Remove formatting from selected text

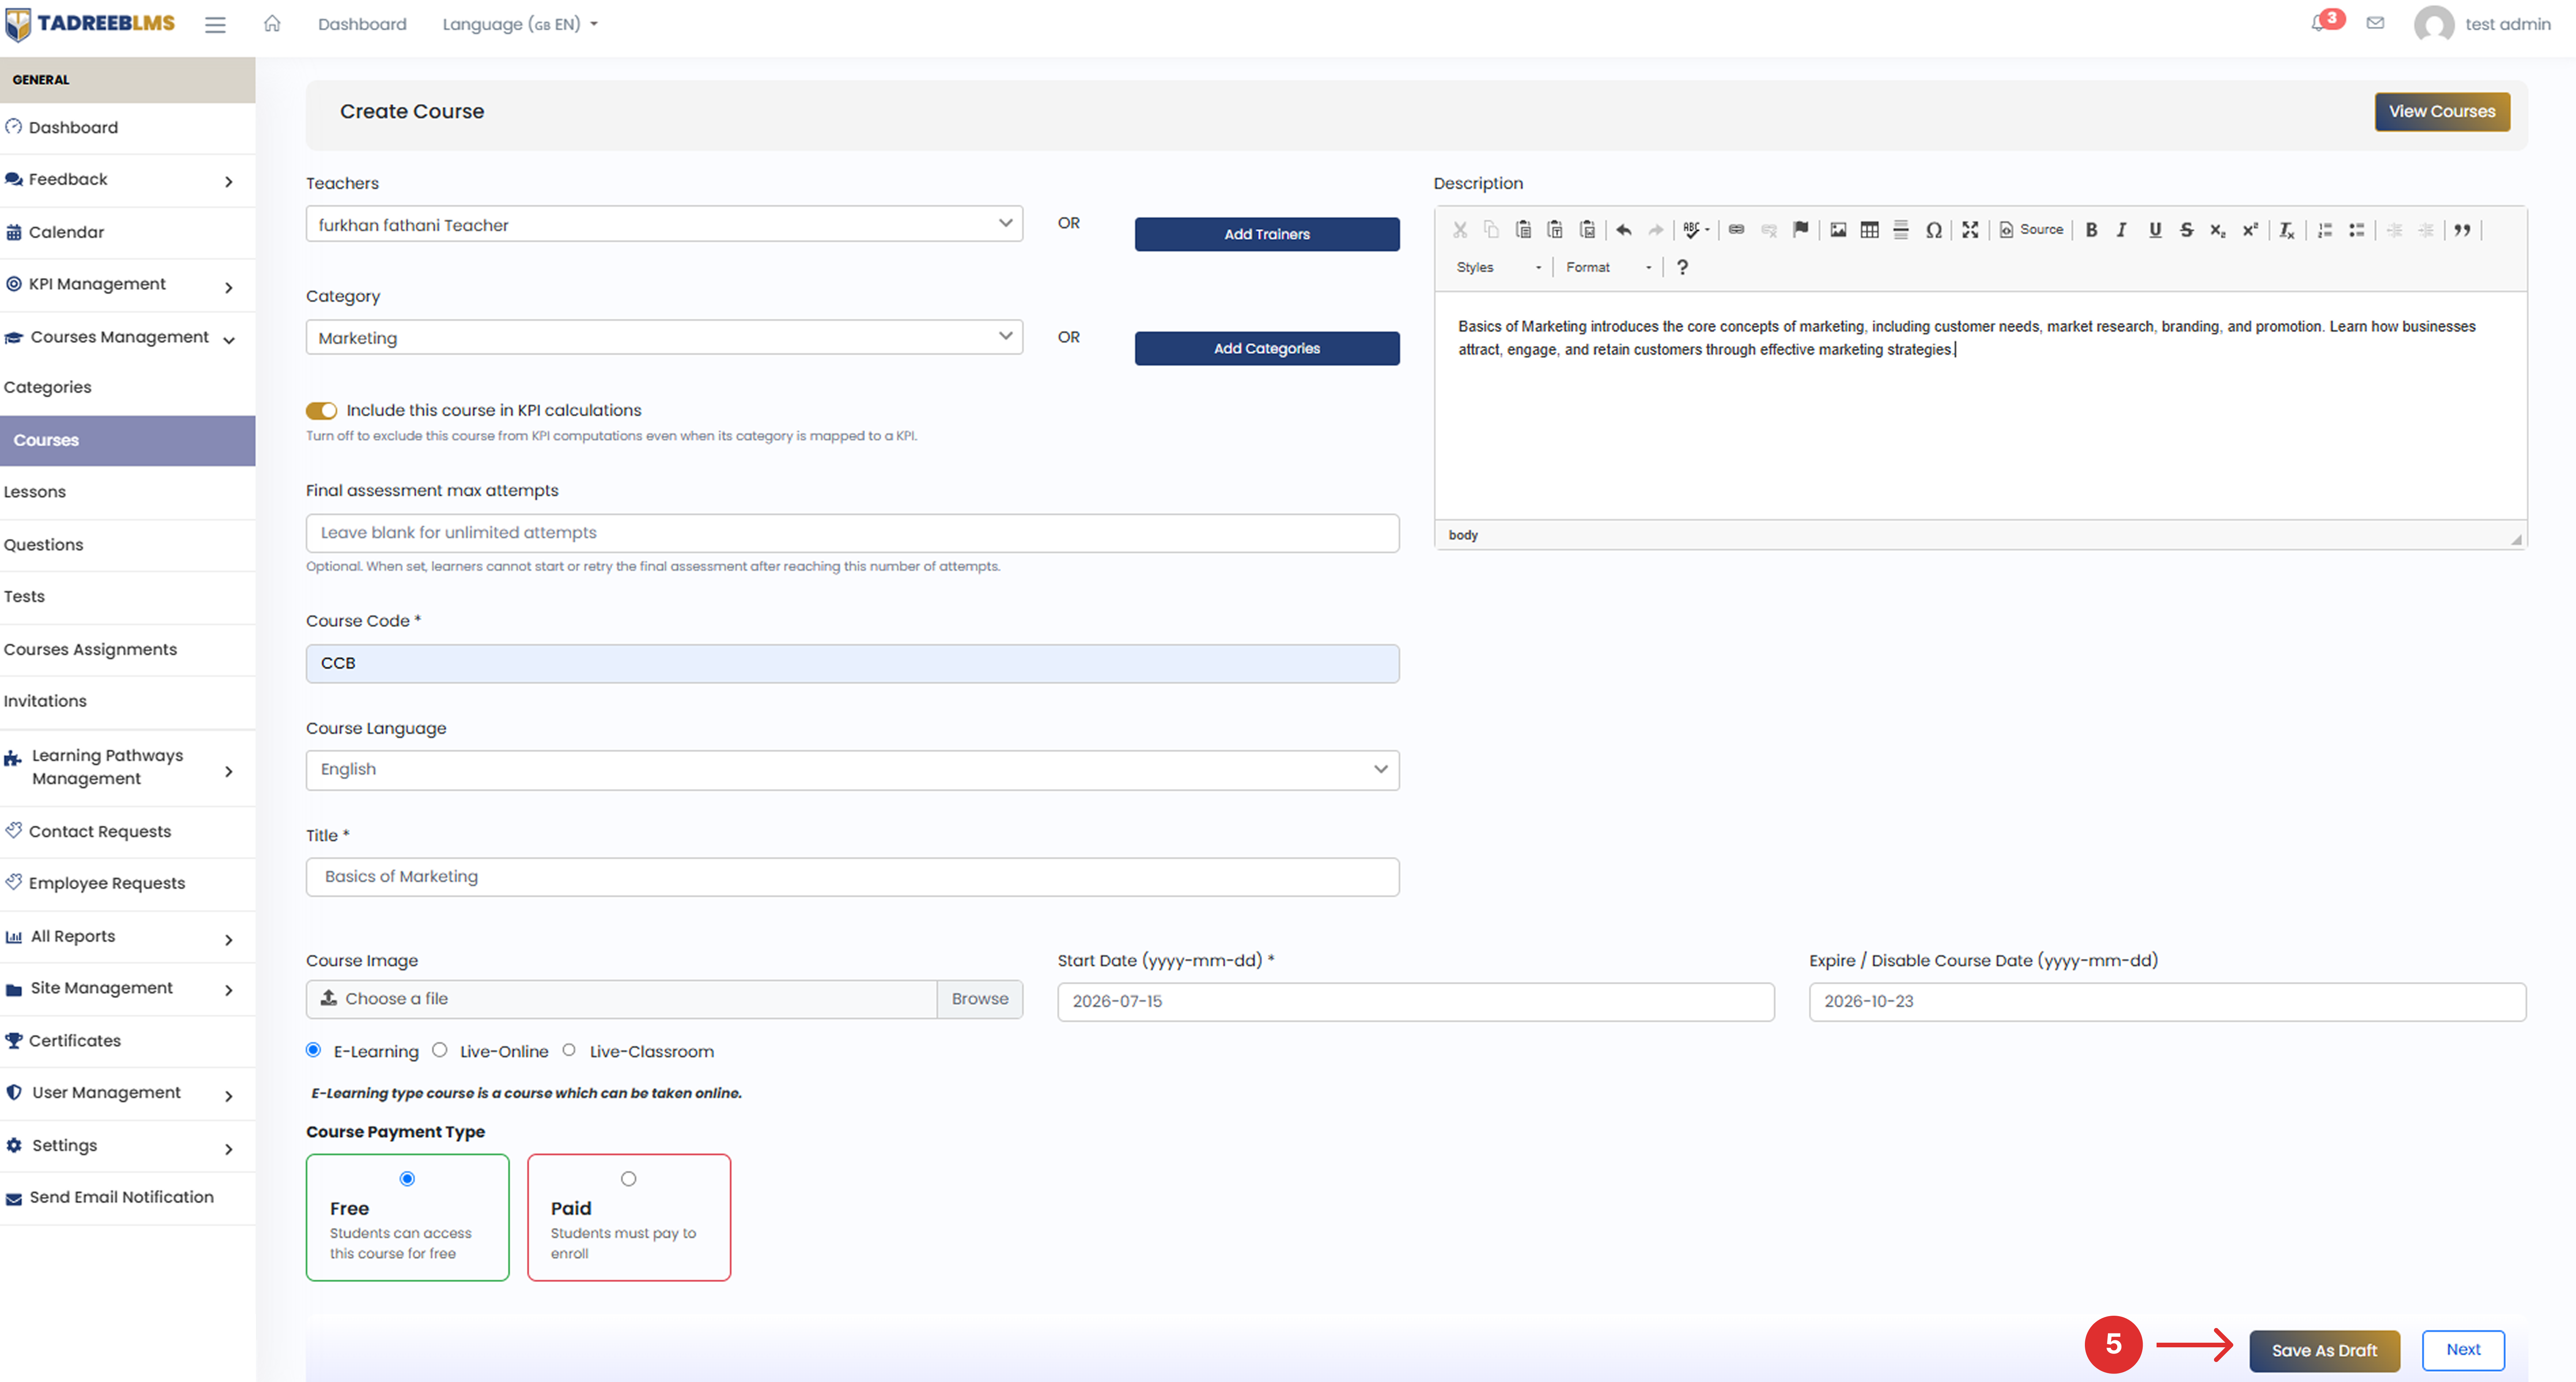[2287, 230]
